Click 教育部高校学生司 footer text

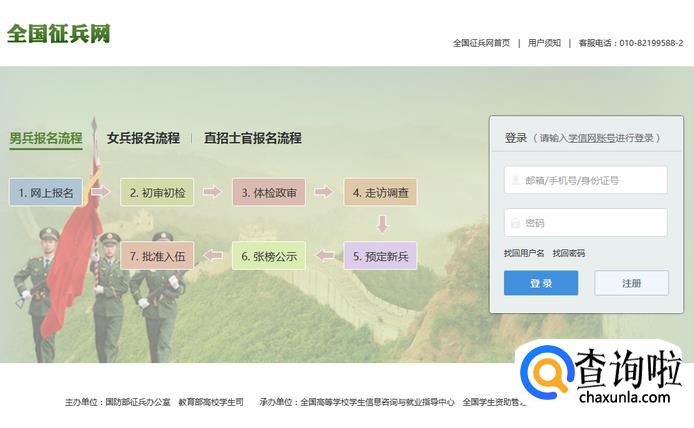click(211, 402)
